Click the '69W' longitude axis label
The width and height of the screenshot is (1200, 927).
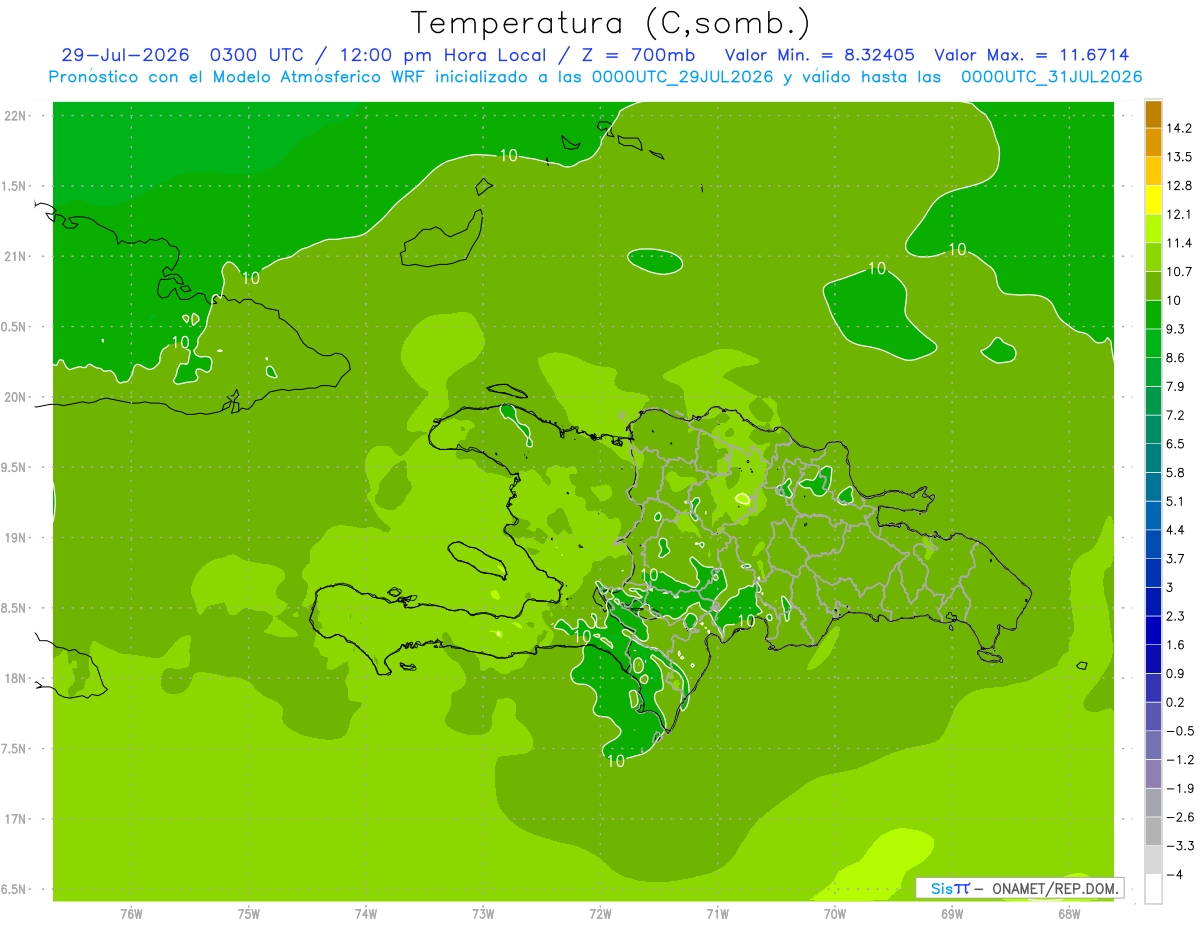point(952,913)
